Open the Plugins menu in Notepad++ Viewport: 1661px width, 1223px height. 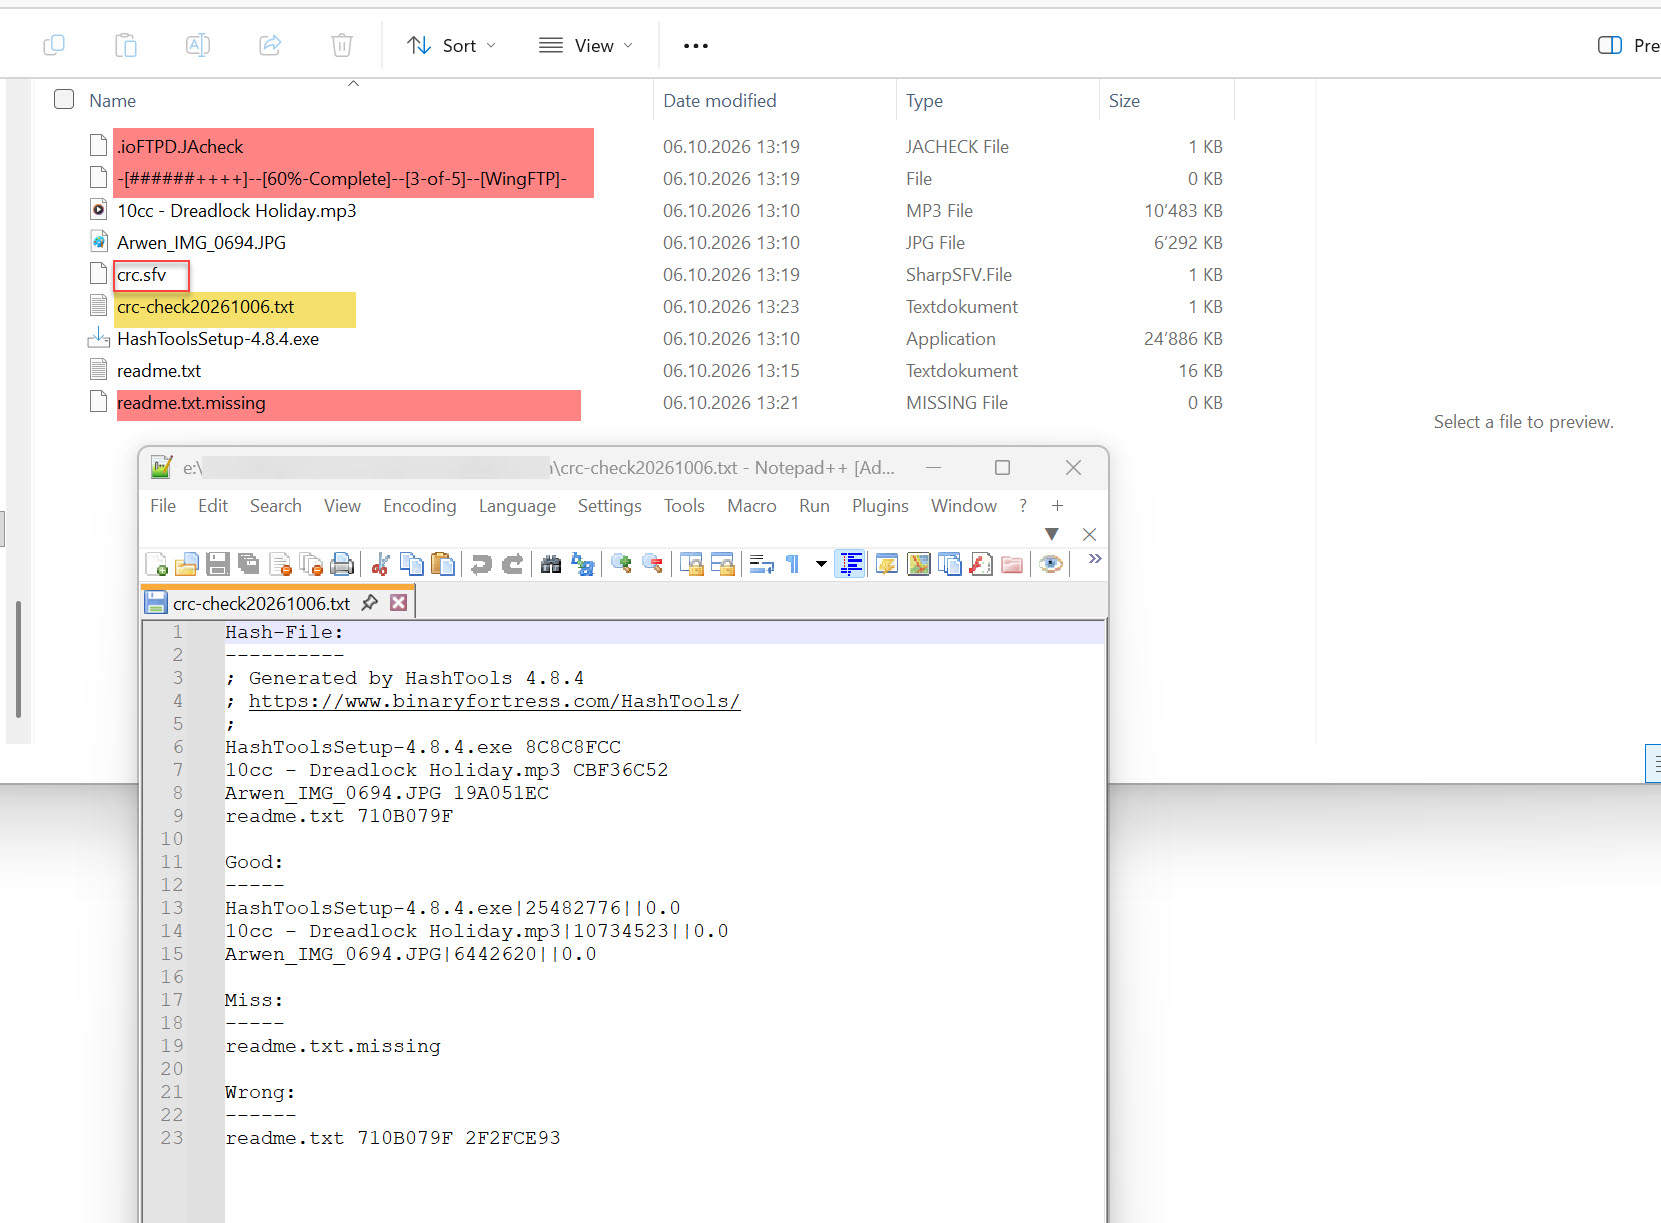(880, 506)
